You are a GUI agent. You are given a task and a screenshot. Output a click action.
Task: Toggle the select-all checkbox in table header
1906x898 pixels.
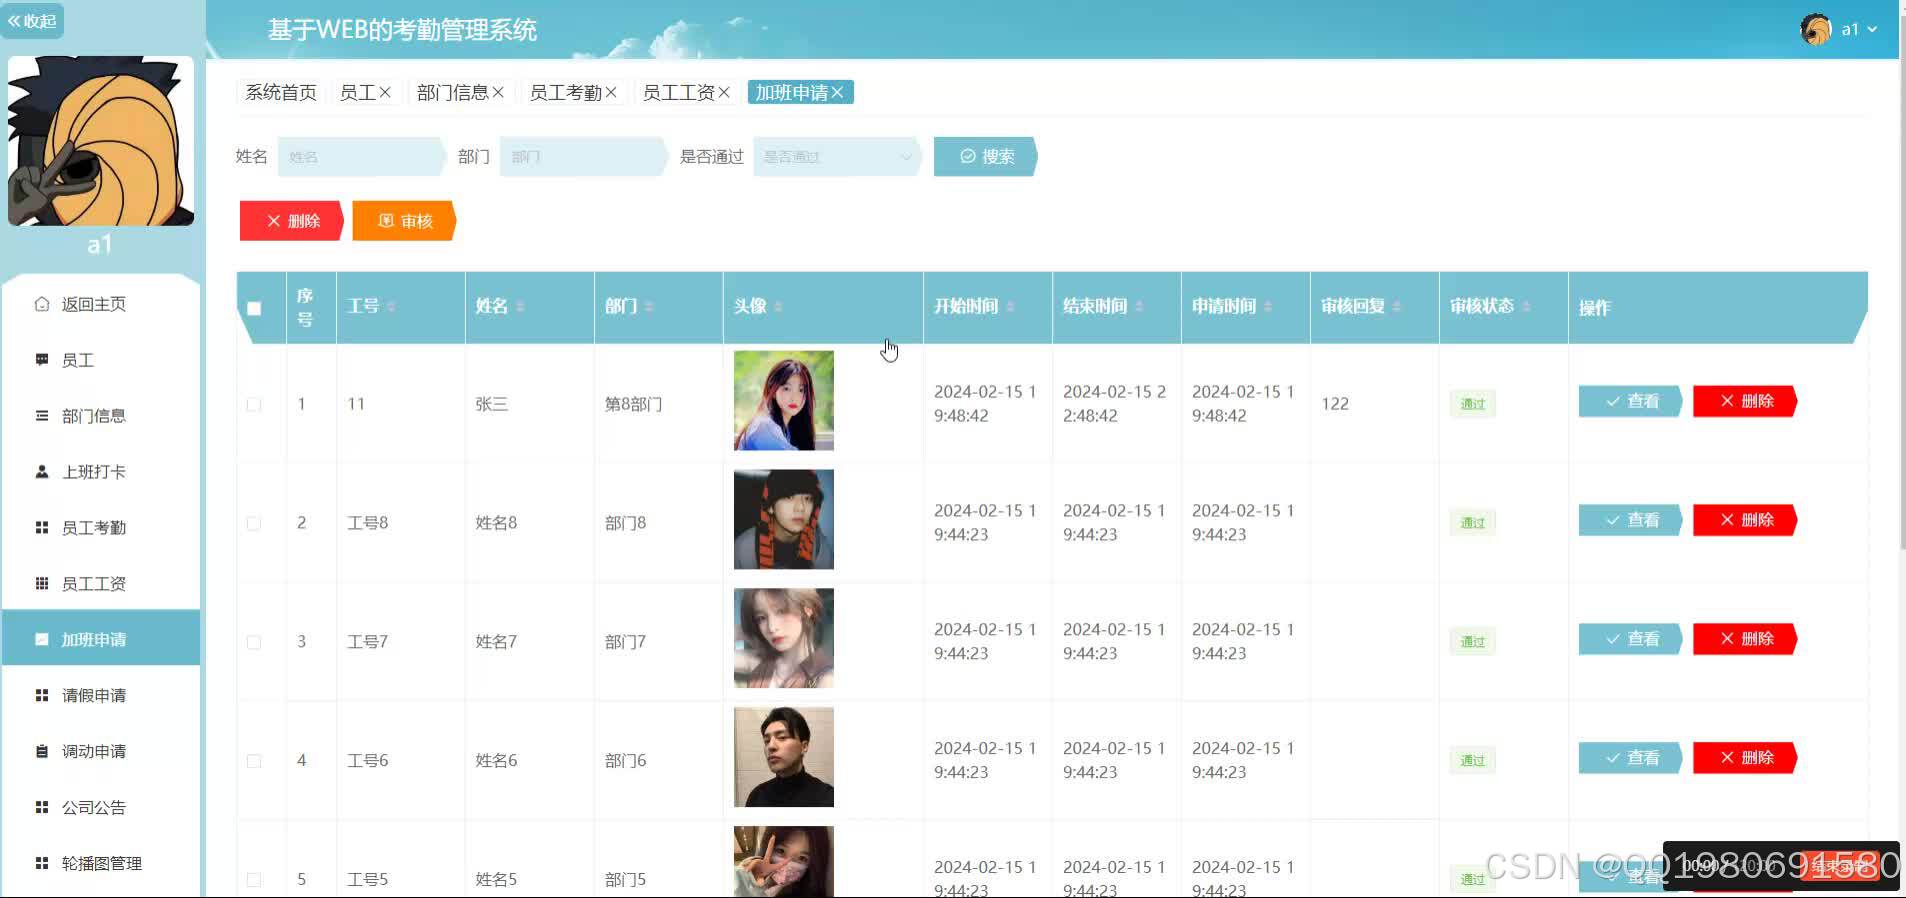254,308
